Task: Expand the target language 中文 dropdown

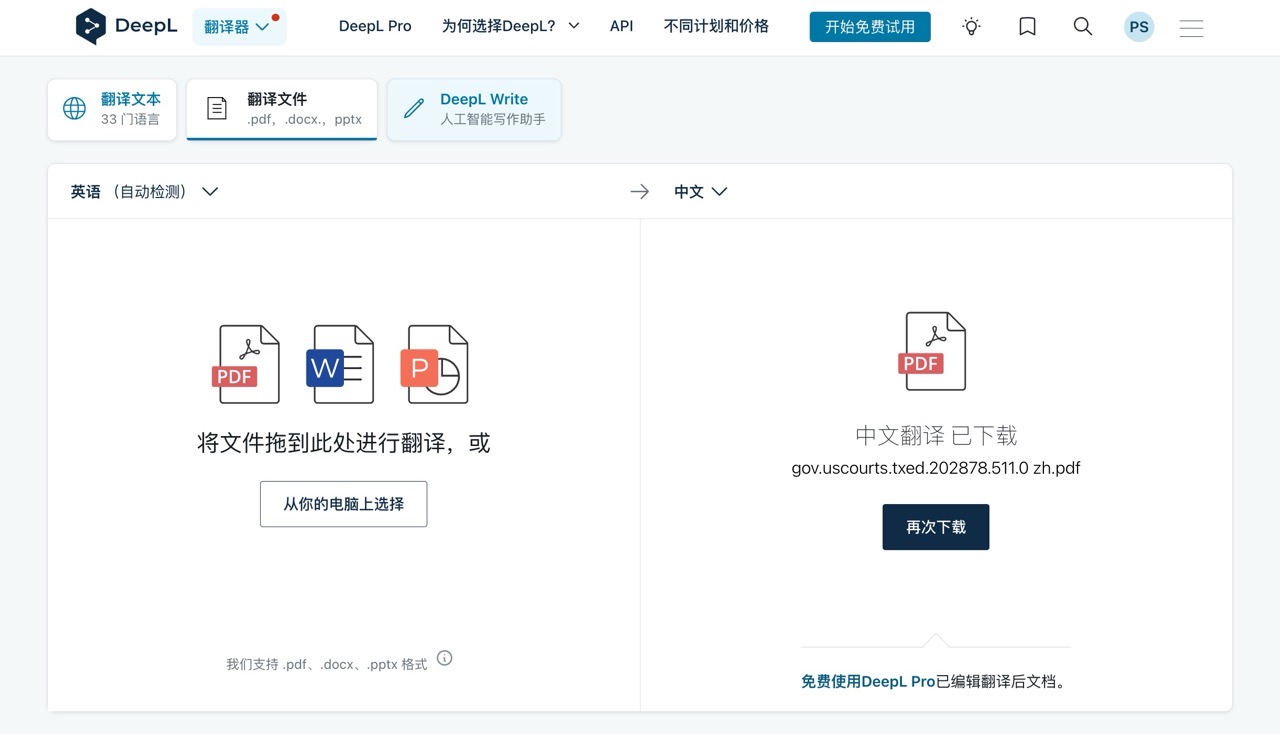Action: coord(700,191)
